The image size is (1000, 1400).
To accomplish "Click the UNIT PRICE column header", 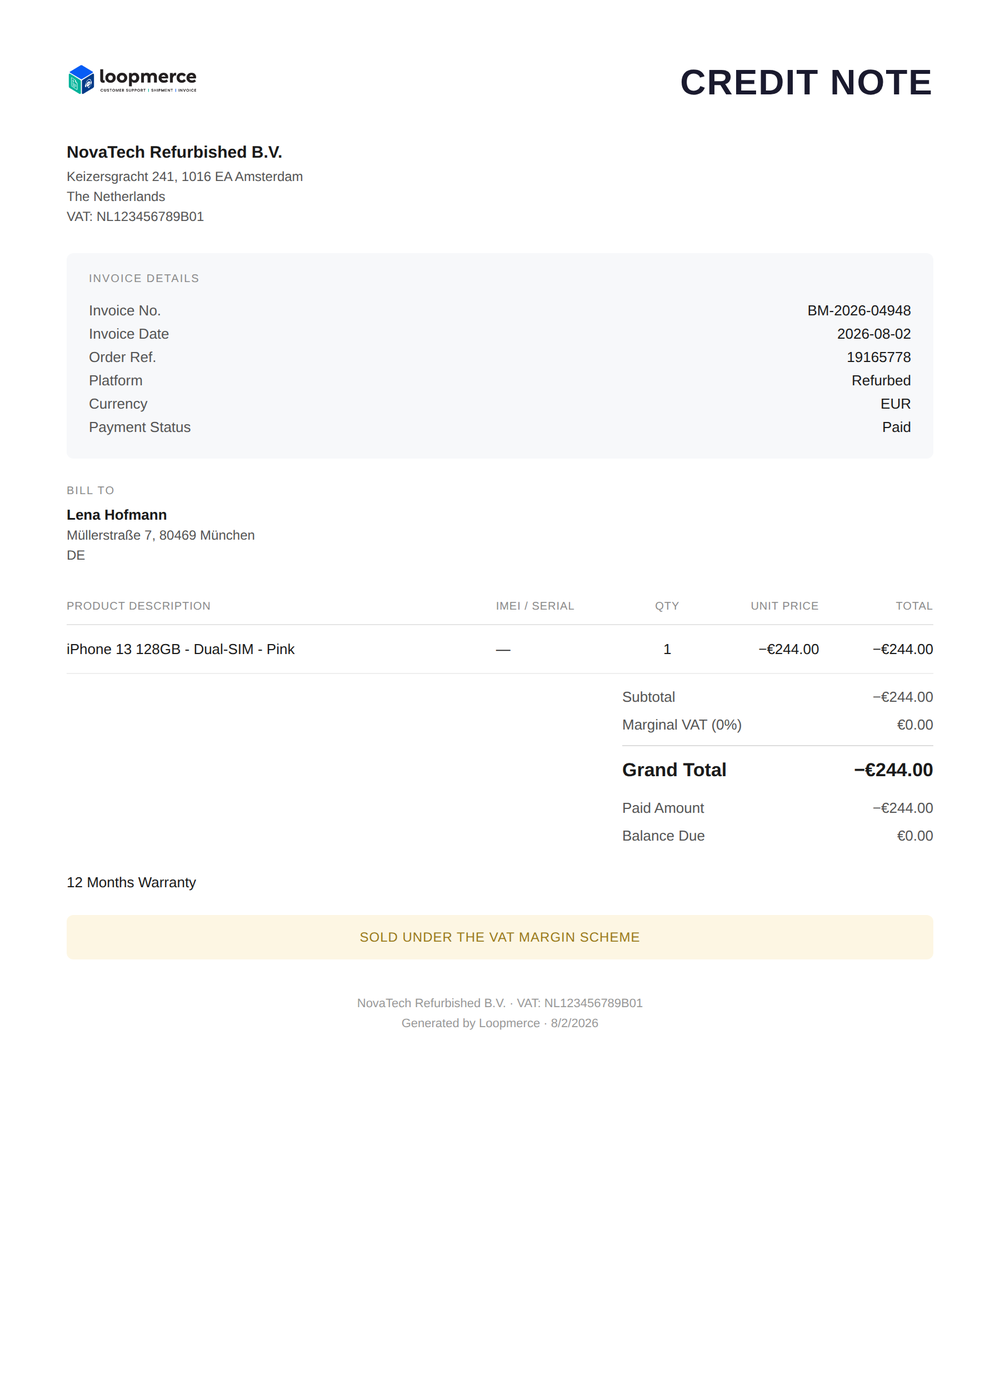I will [785, 606].
